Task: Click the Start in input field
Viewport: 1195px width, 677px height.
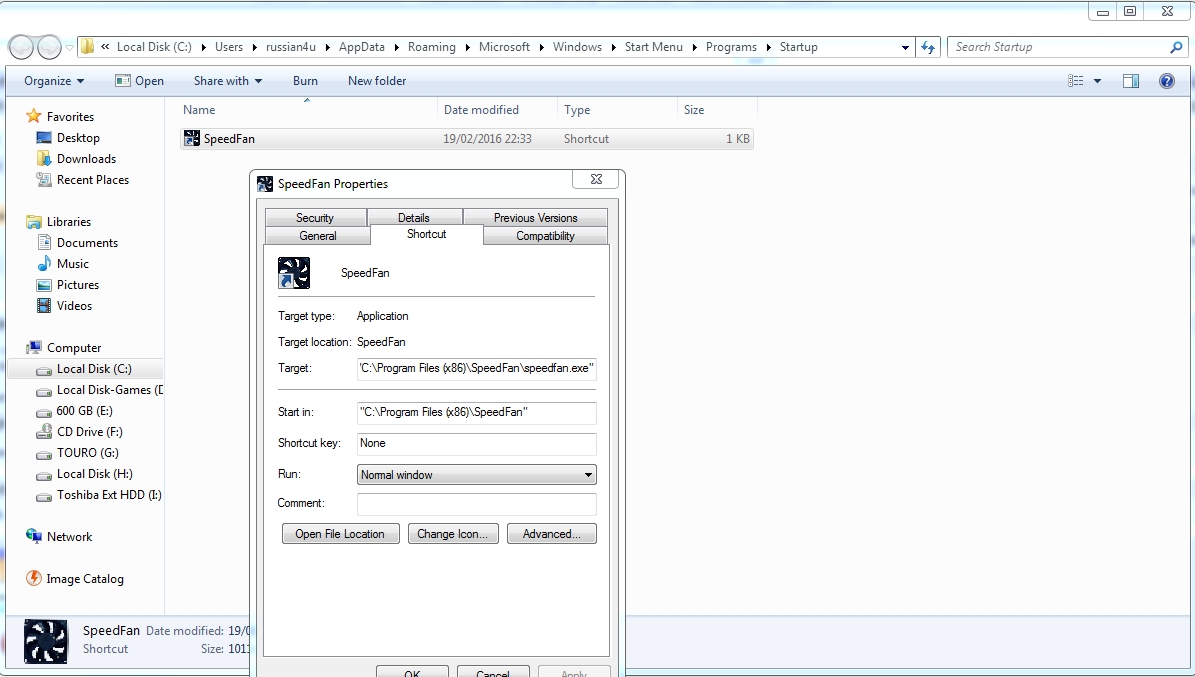Action: coord(476,412)
